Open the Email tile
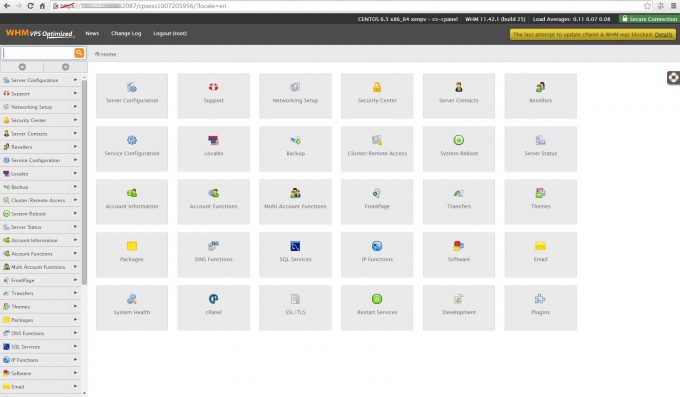The width and height of the screenshot is (680, 397). coord(540,255)
